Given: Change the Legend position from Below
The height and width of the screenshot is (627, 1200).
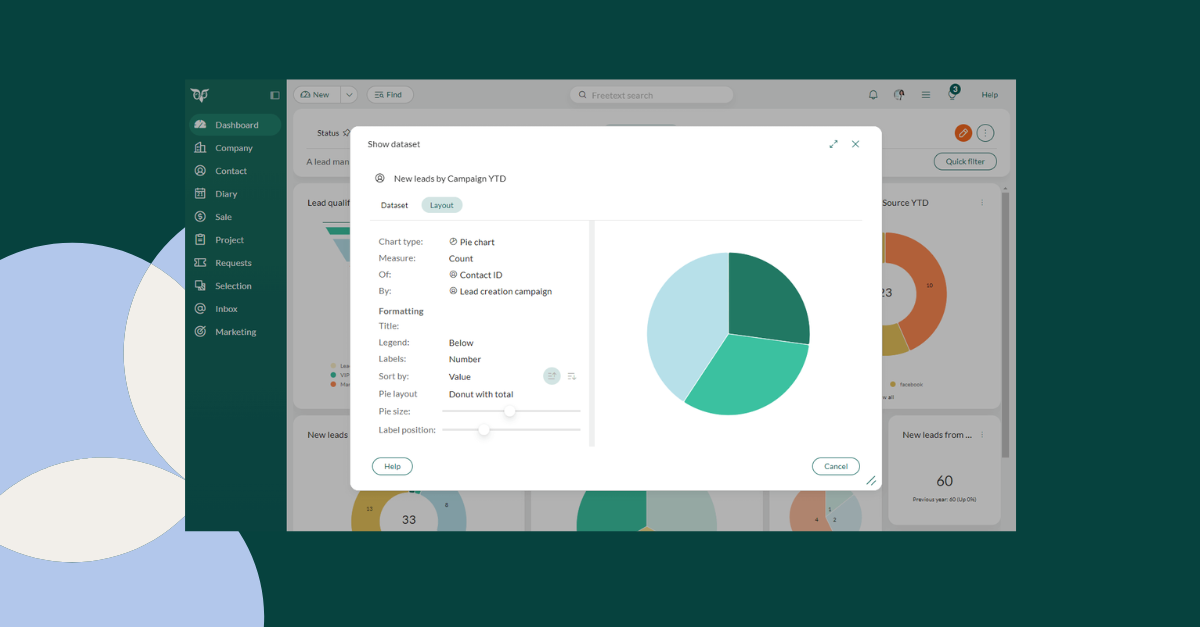Looking at the screenshot, I should click(x=461, y=343).
